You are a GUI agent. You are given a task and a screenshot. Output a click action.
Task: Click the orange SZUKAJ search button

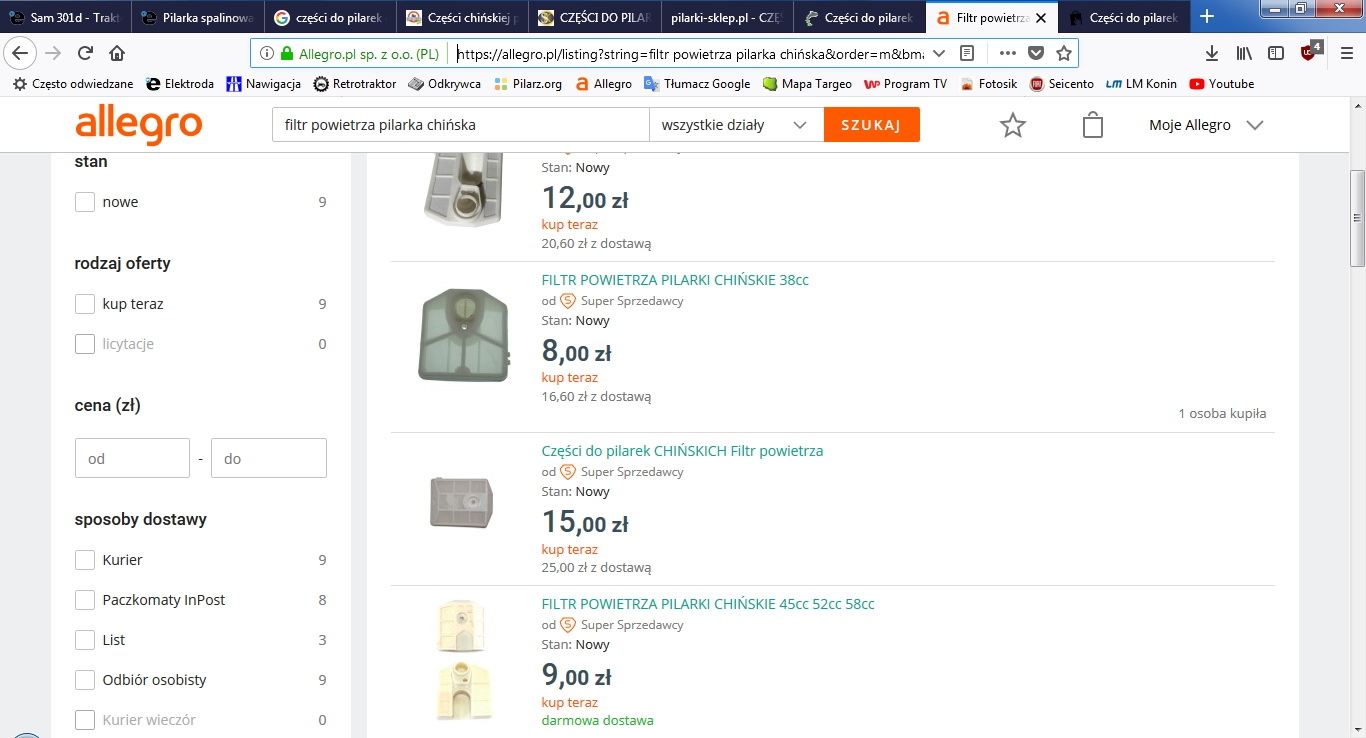[872, 125]
